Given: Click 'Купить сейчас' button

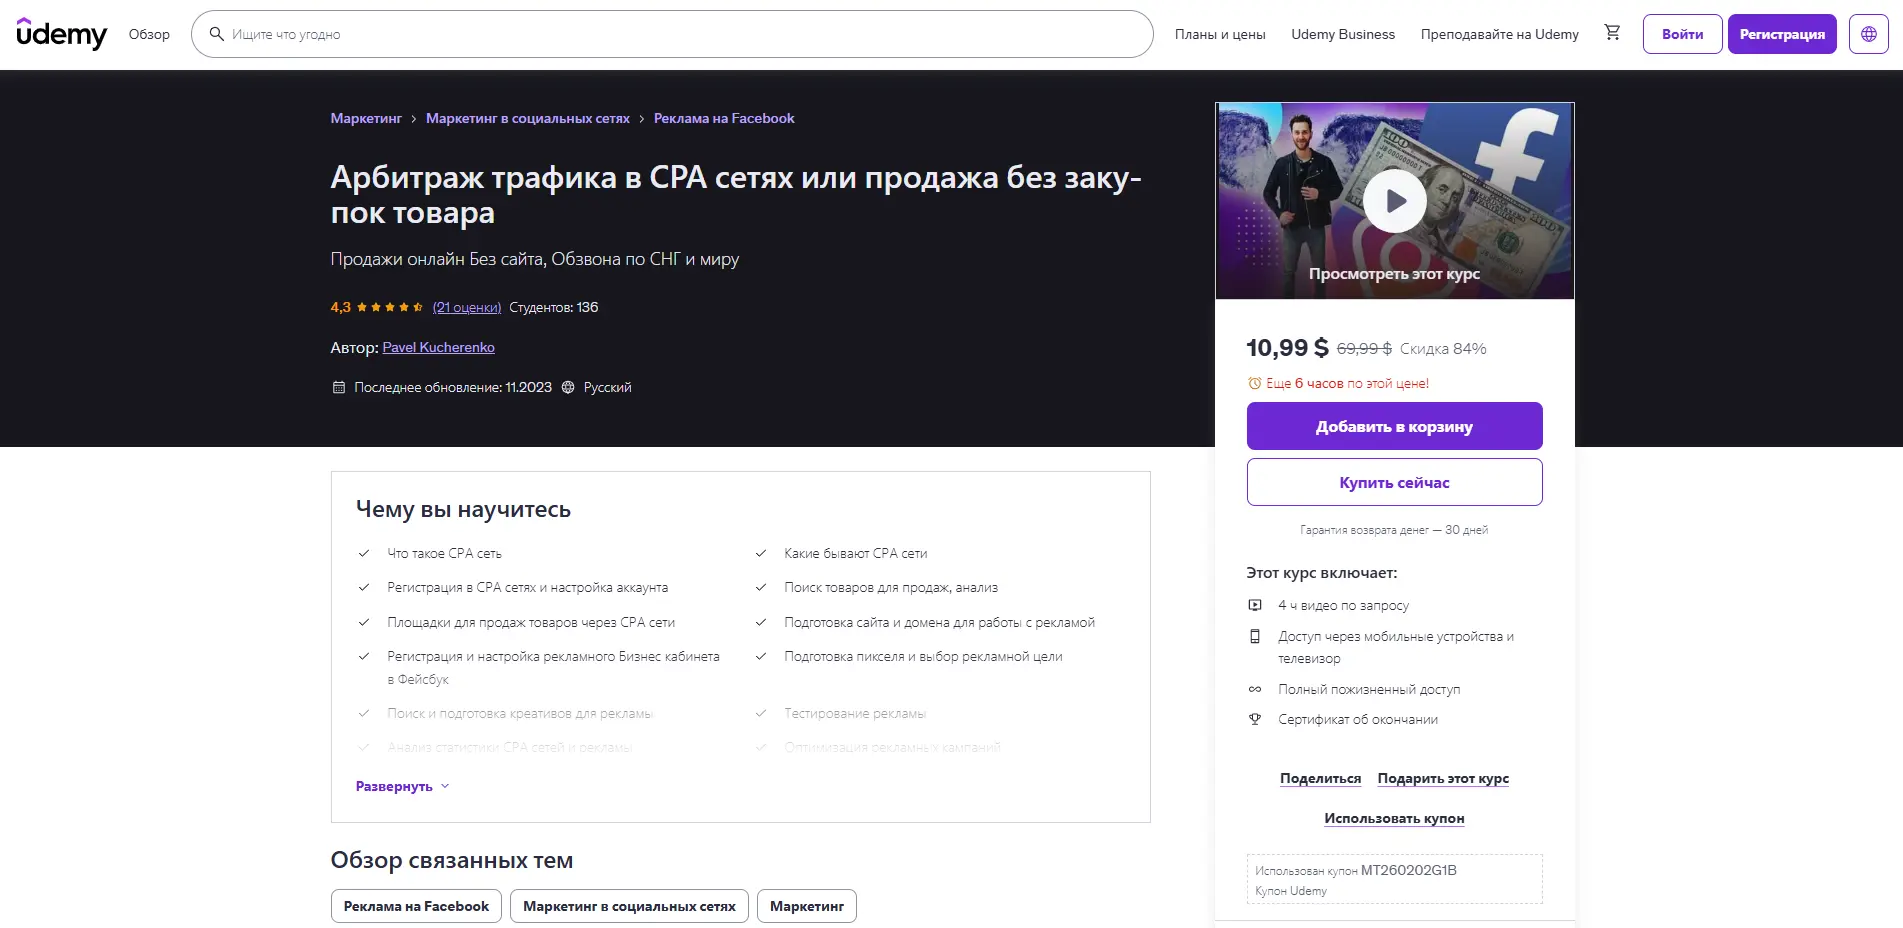Looking at the screenshot, I should pyautogui.click(x=1394, y=481).
